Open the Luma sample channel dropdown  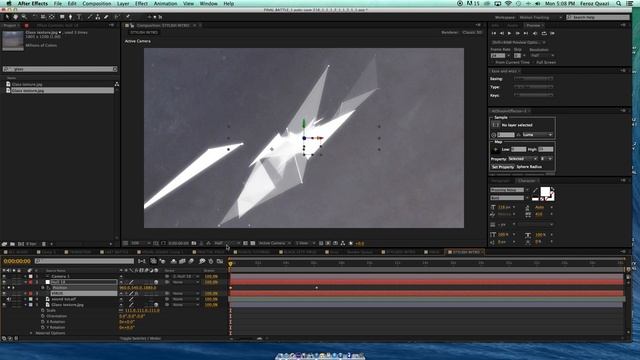538,135
